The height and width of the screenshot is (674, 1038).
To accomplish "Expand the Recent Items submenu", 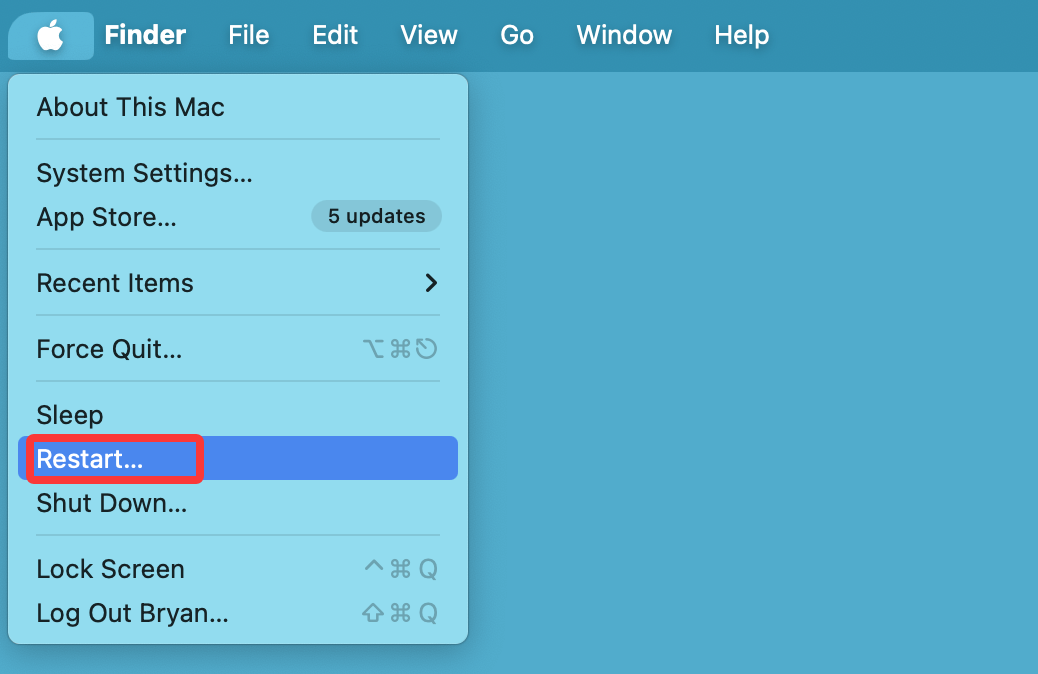I will pos(114,283).
